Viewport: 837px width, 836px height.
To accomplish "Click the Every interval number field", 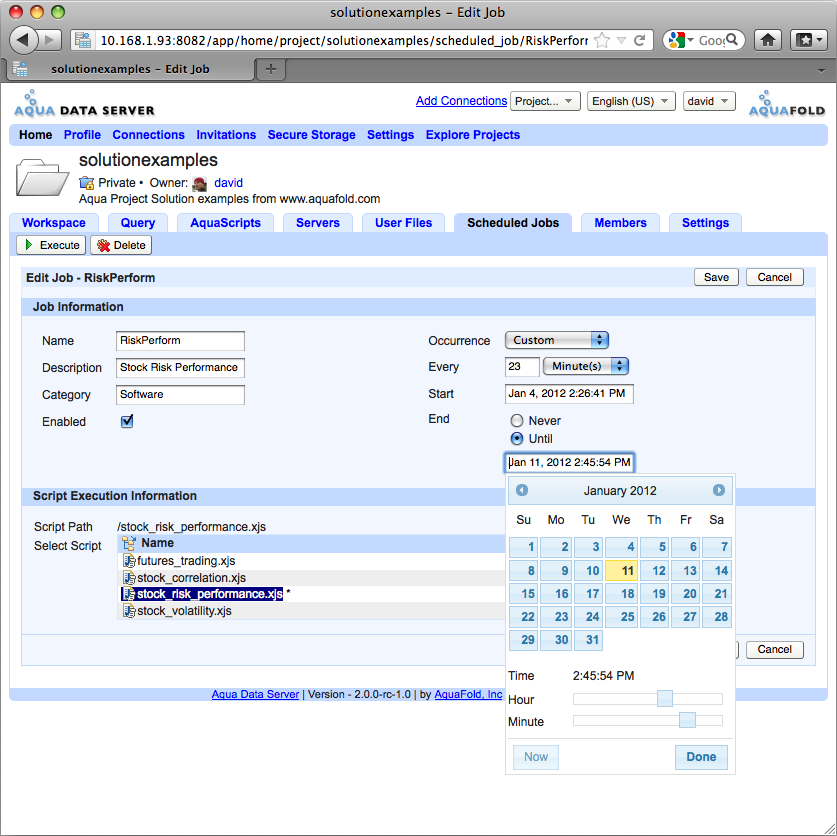I will point(522,367).
